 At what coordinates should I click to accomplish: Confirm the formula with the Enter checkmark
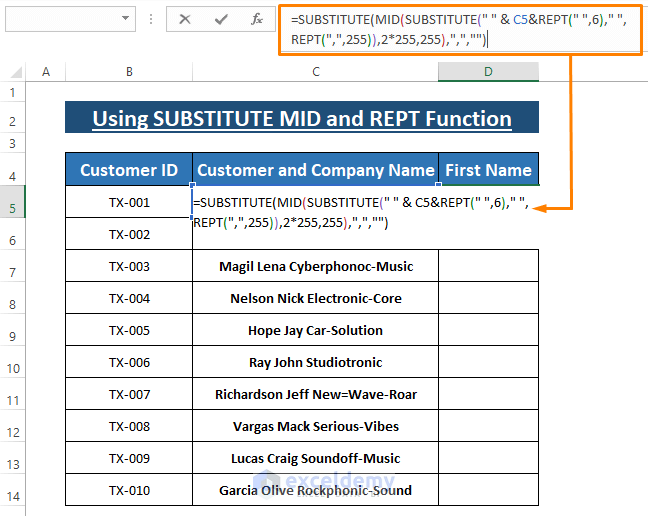tap(221, 19)
